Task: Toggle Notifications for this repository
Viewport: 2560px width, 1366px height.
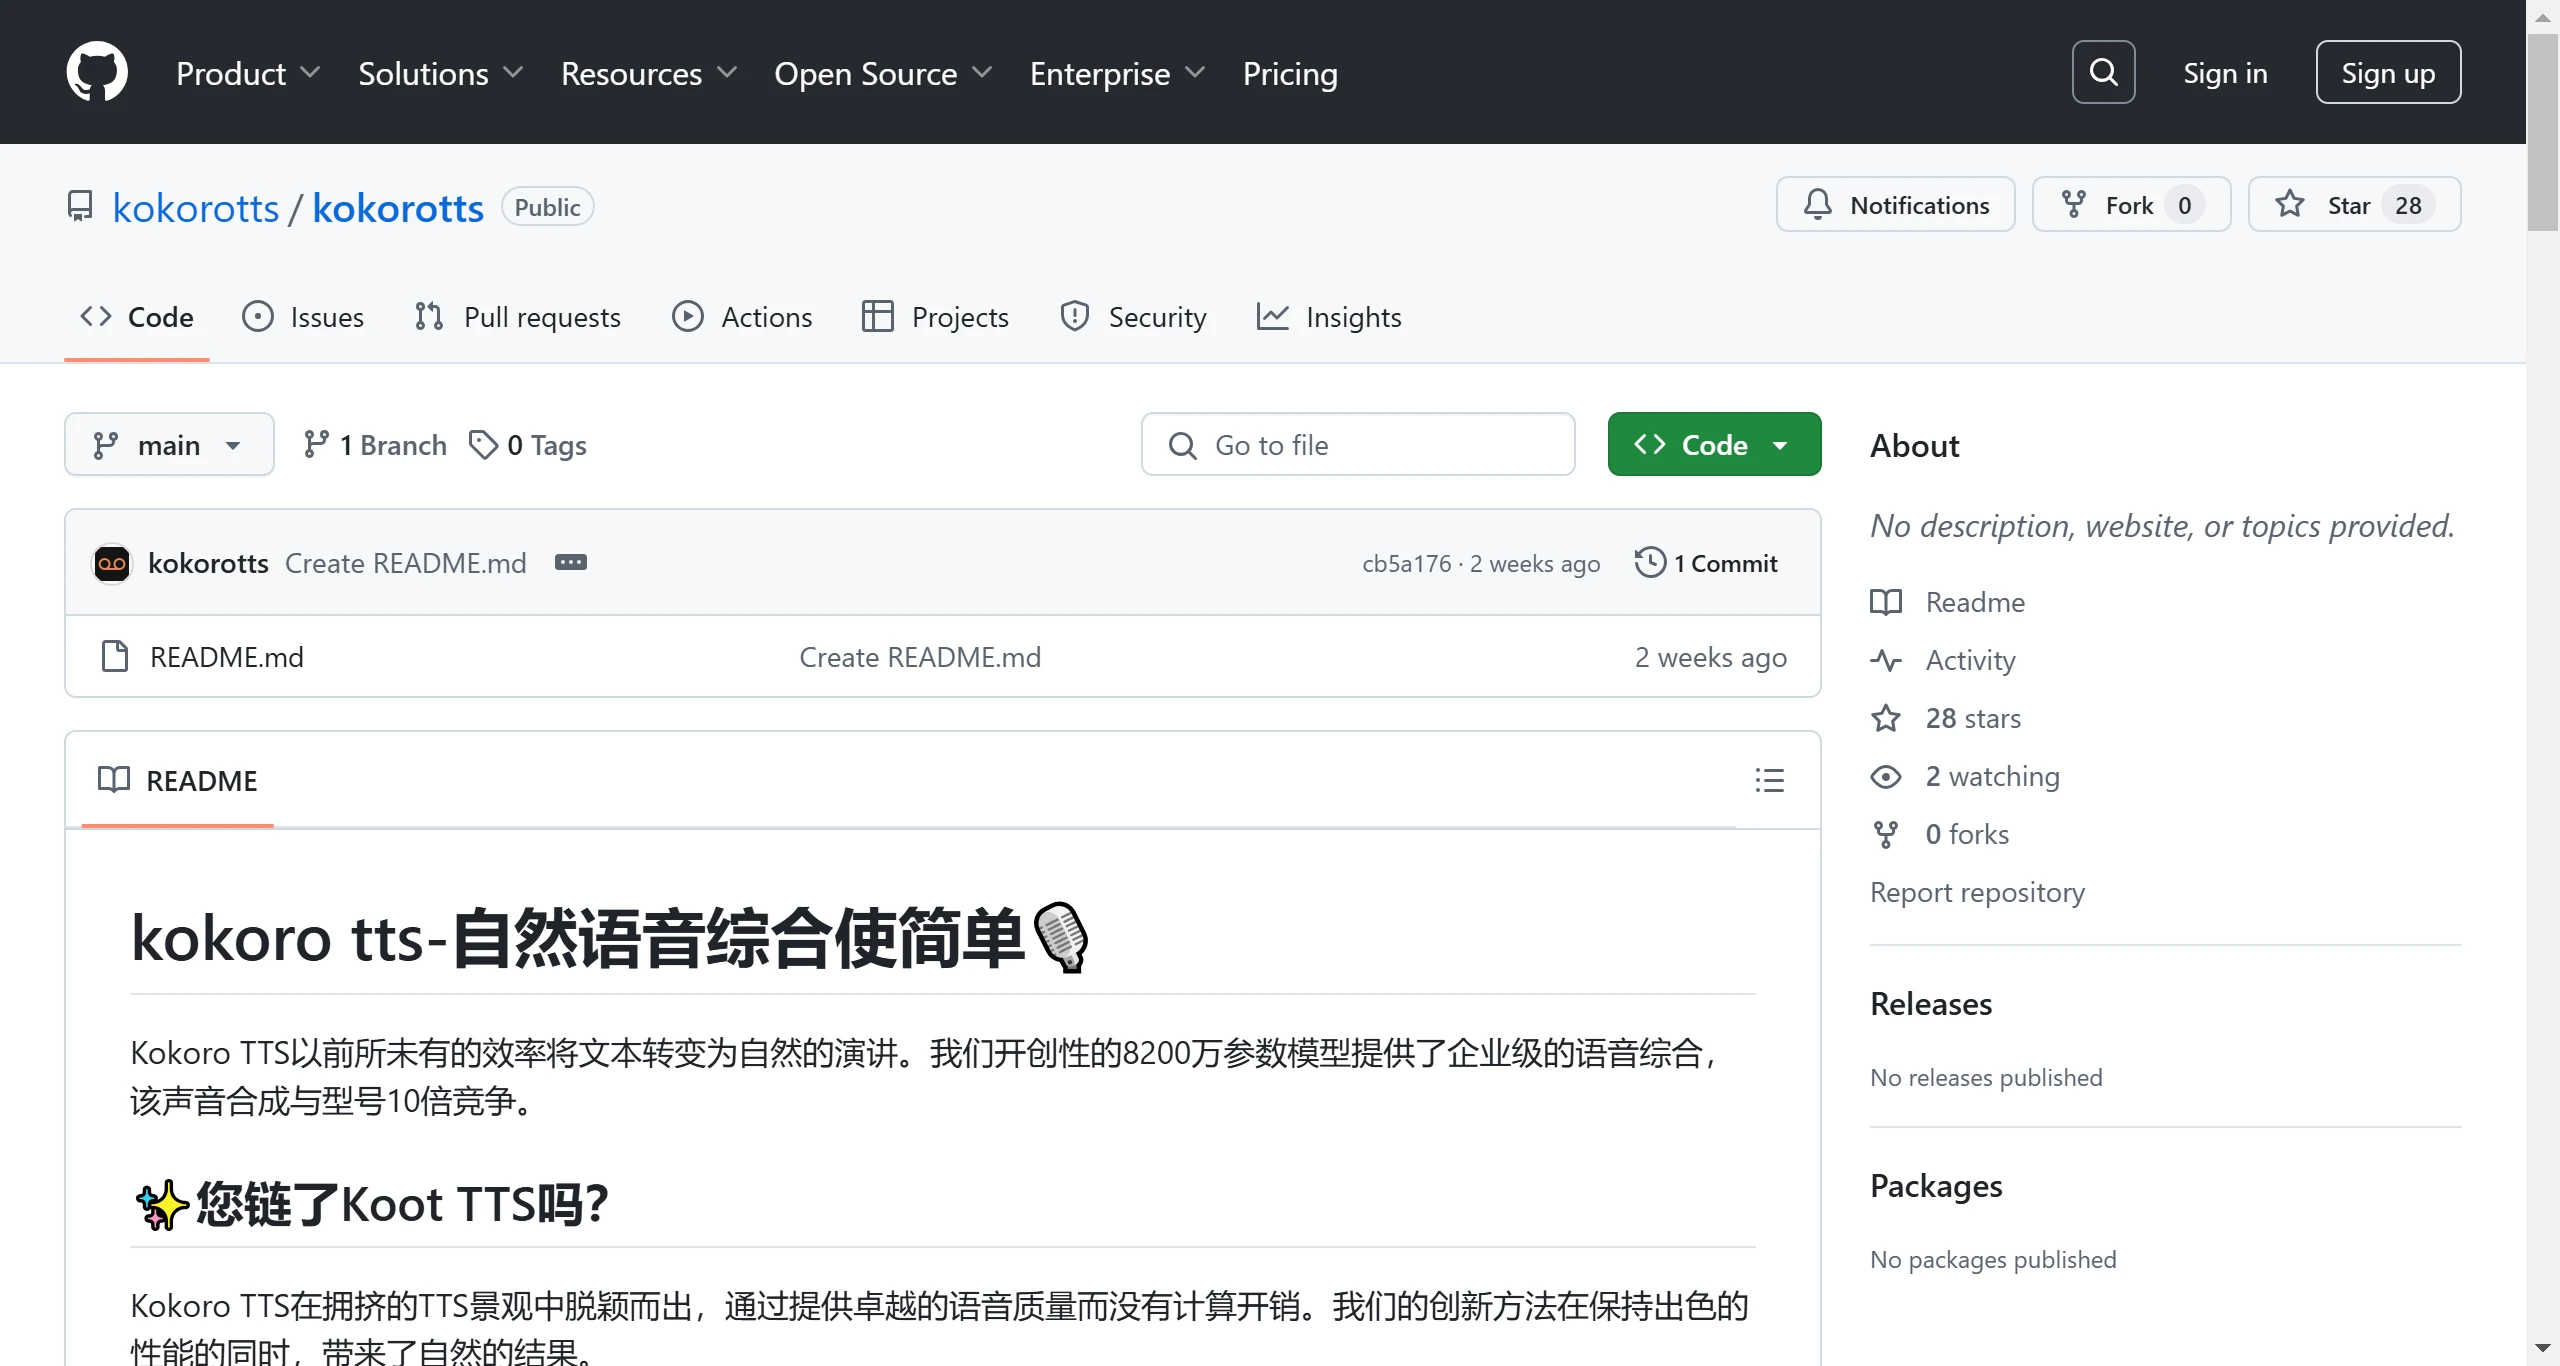Action: pos(1895,205)
